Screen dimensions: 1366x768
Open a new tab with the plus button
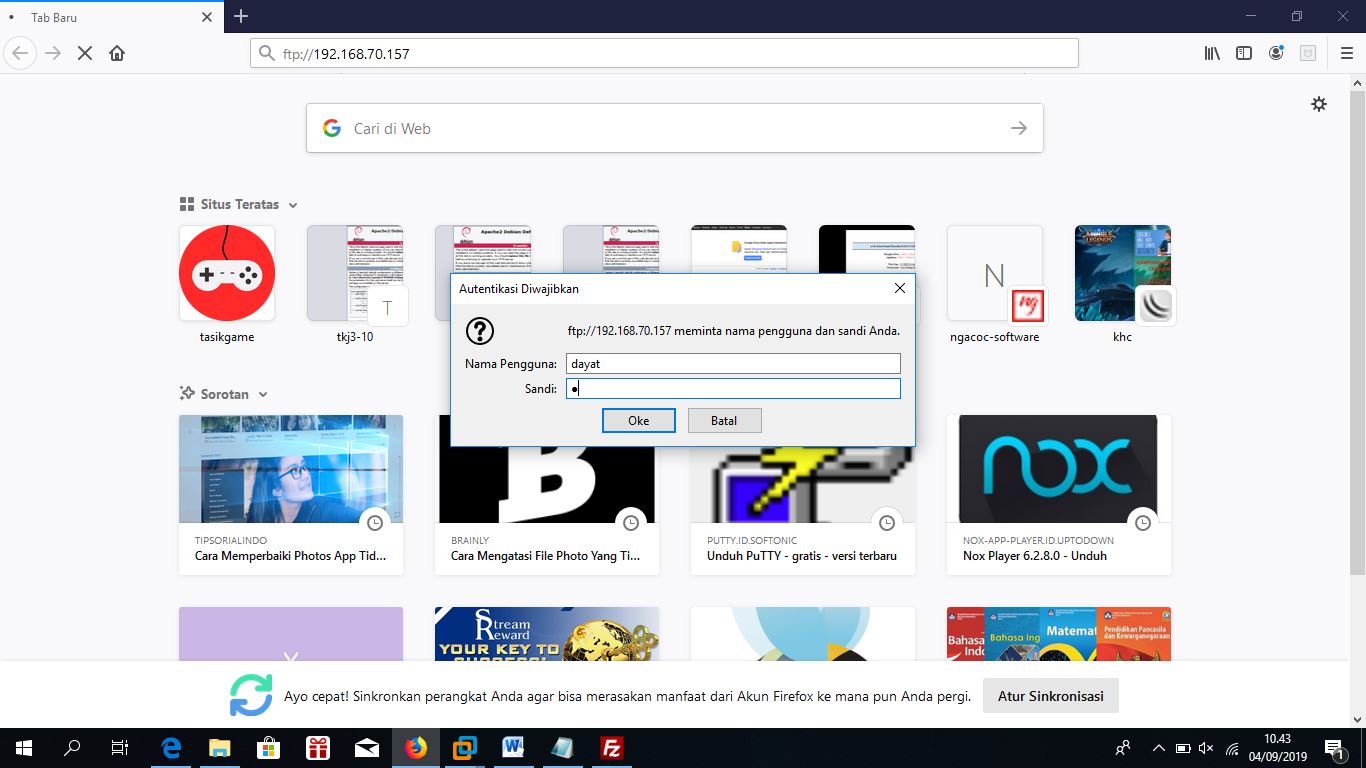240,17
